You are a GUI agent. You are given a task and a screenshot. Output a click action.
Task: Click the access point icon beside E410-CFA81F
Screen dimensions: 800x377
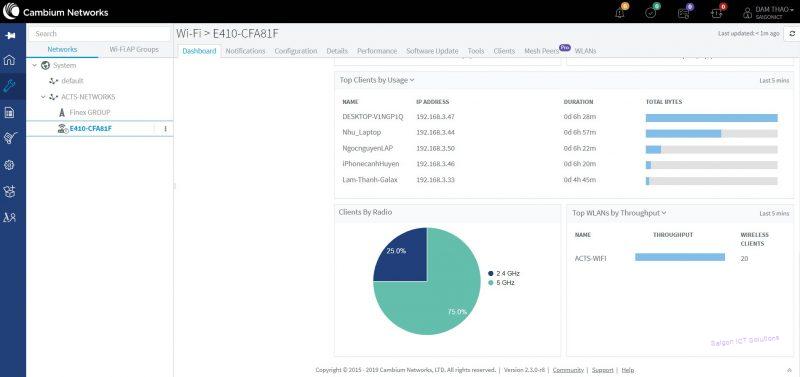63,129
